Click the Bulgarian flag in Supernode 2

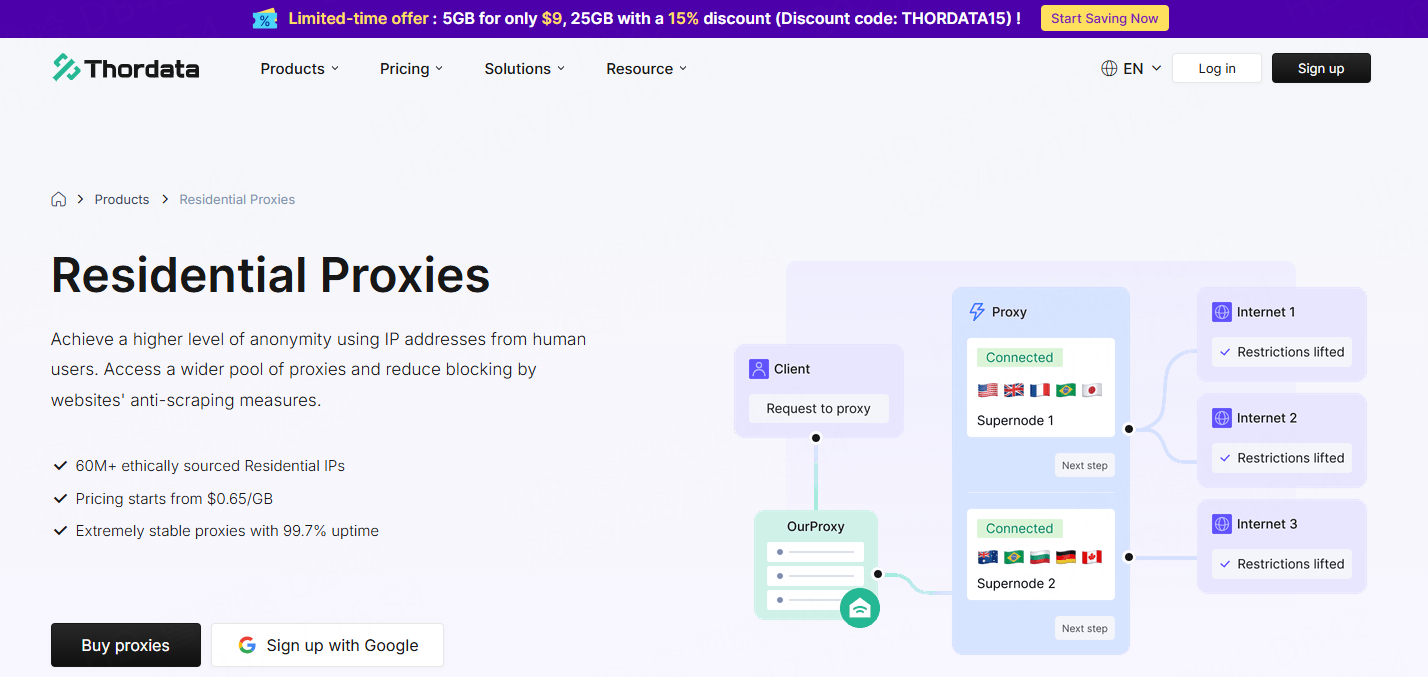click(1040, 557)
